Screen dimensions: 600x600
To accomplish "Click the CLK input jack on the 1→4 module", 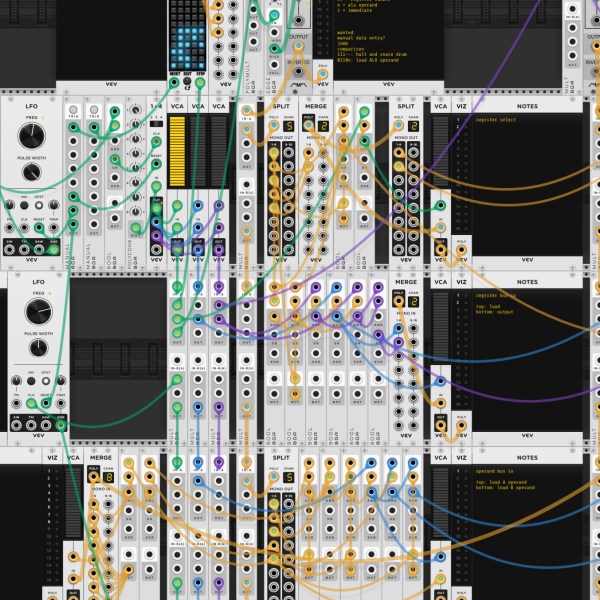I will [156, 142].
